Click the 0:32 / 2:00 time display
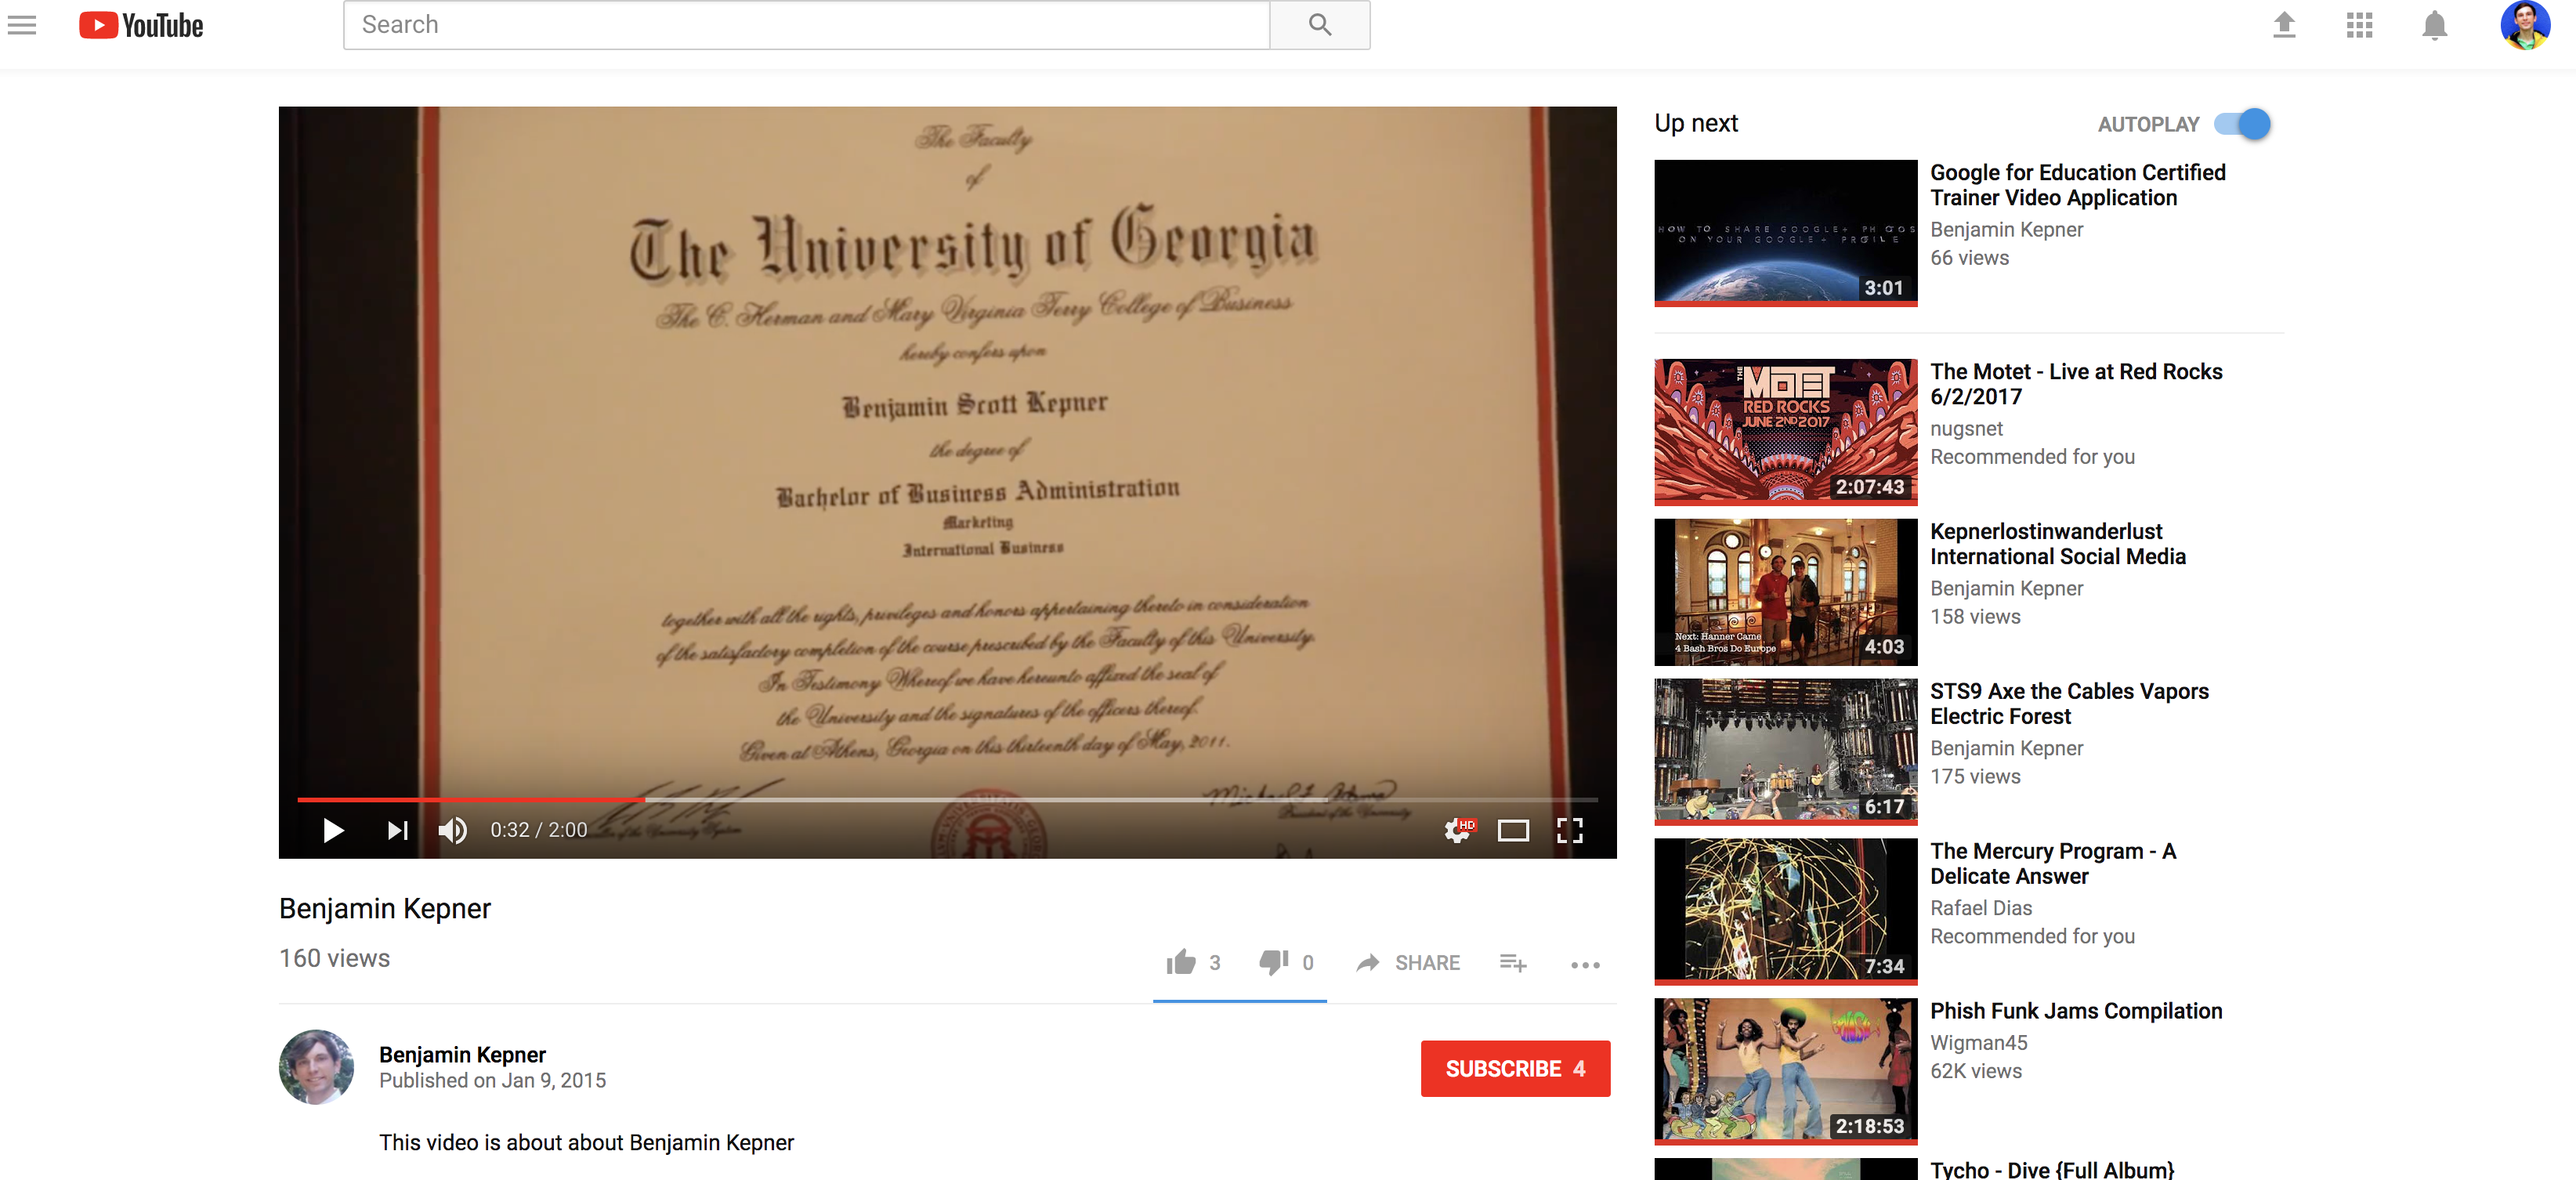The image size is (2576, 1180). 538,830
